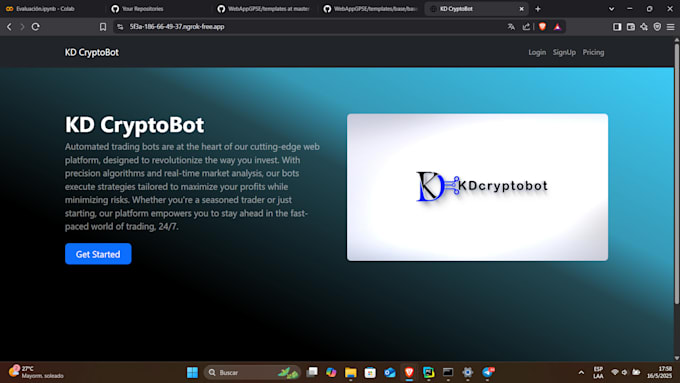Open Brave Rewards triangle icon
Viewport: 680px width, 383px height.
pyautogui.click(x=557, y=27)
